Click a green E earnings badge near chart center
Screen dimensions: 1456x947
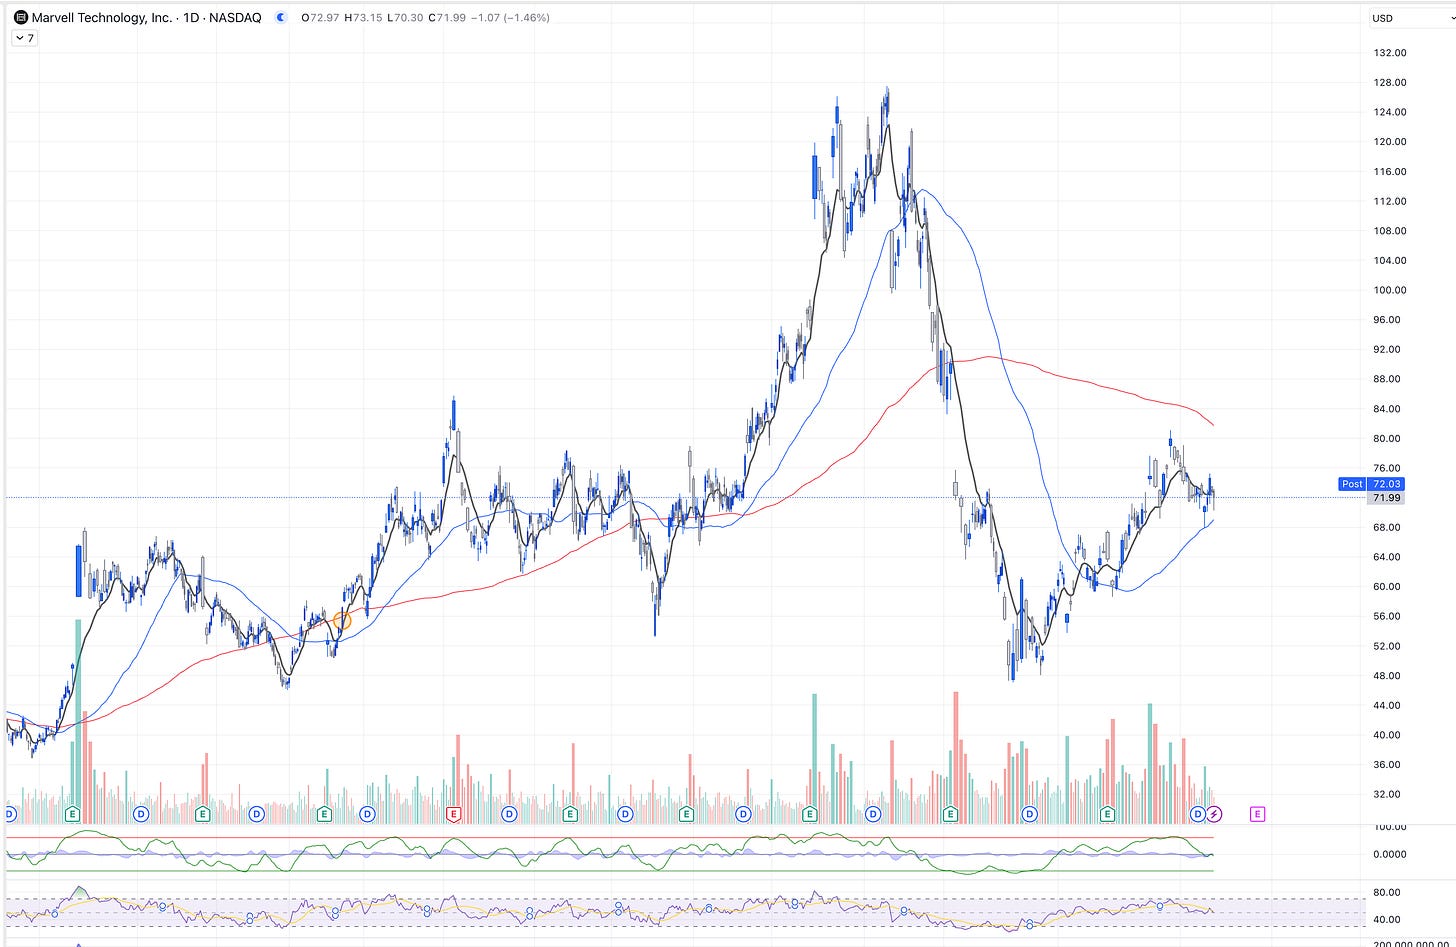tap(686, 814)
